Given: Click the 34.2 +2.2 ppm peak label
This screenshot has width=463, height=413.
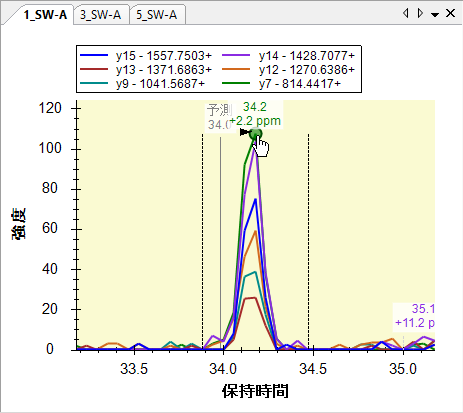Looking at the screenshot, I should coord(255,114).
